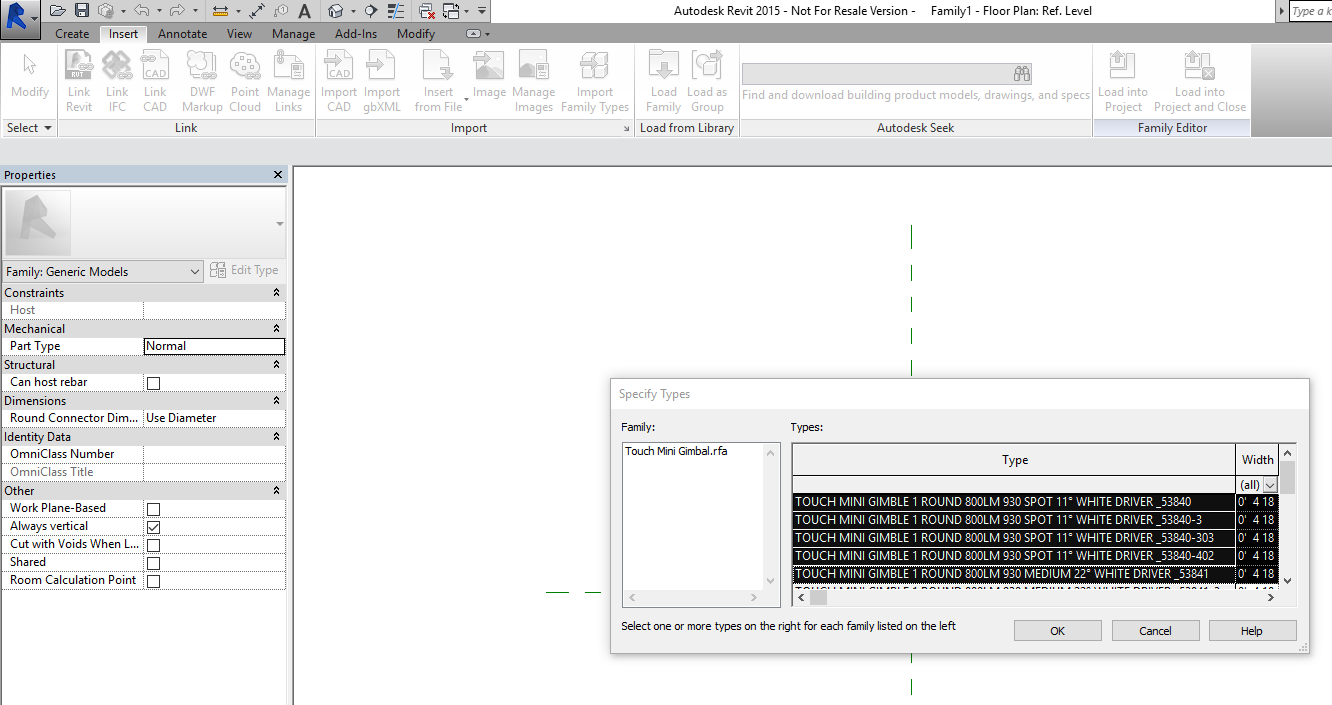The width and height of the screenshot is (1332, 705).
Task: Open the Family: Generic Models dropdown
Action: [103, 271]
